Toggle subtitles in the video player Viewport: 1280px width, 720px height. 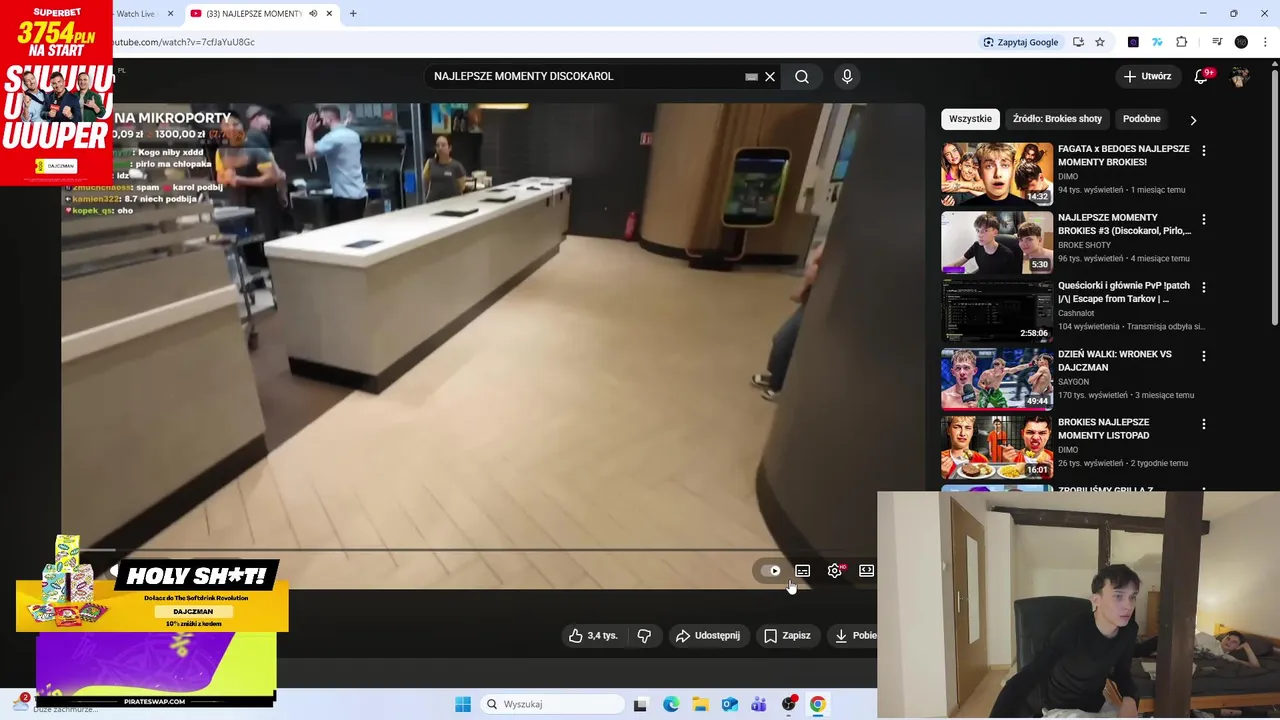pyautogui.click(x=802, y=571)
